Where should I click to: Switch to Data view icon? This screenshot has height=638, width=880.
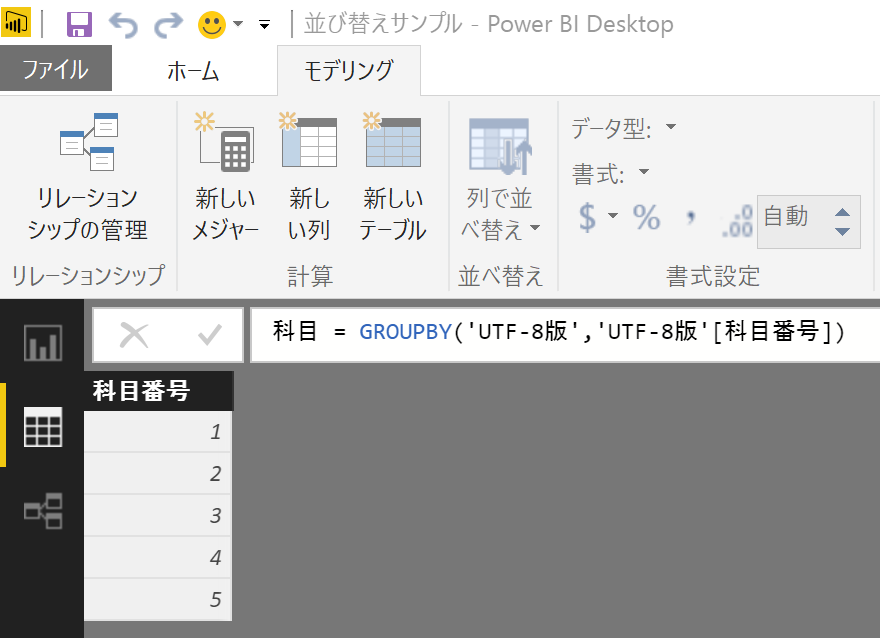pos(43,427)
